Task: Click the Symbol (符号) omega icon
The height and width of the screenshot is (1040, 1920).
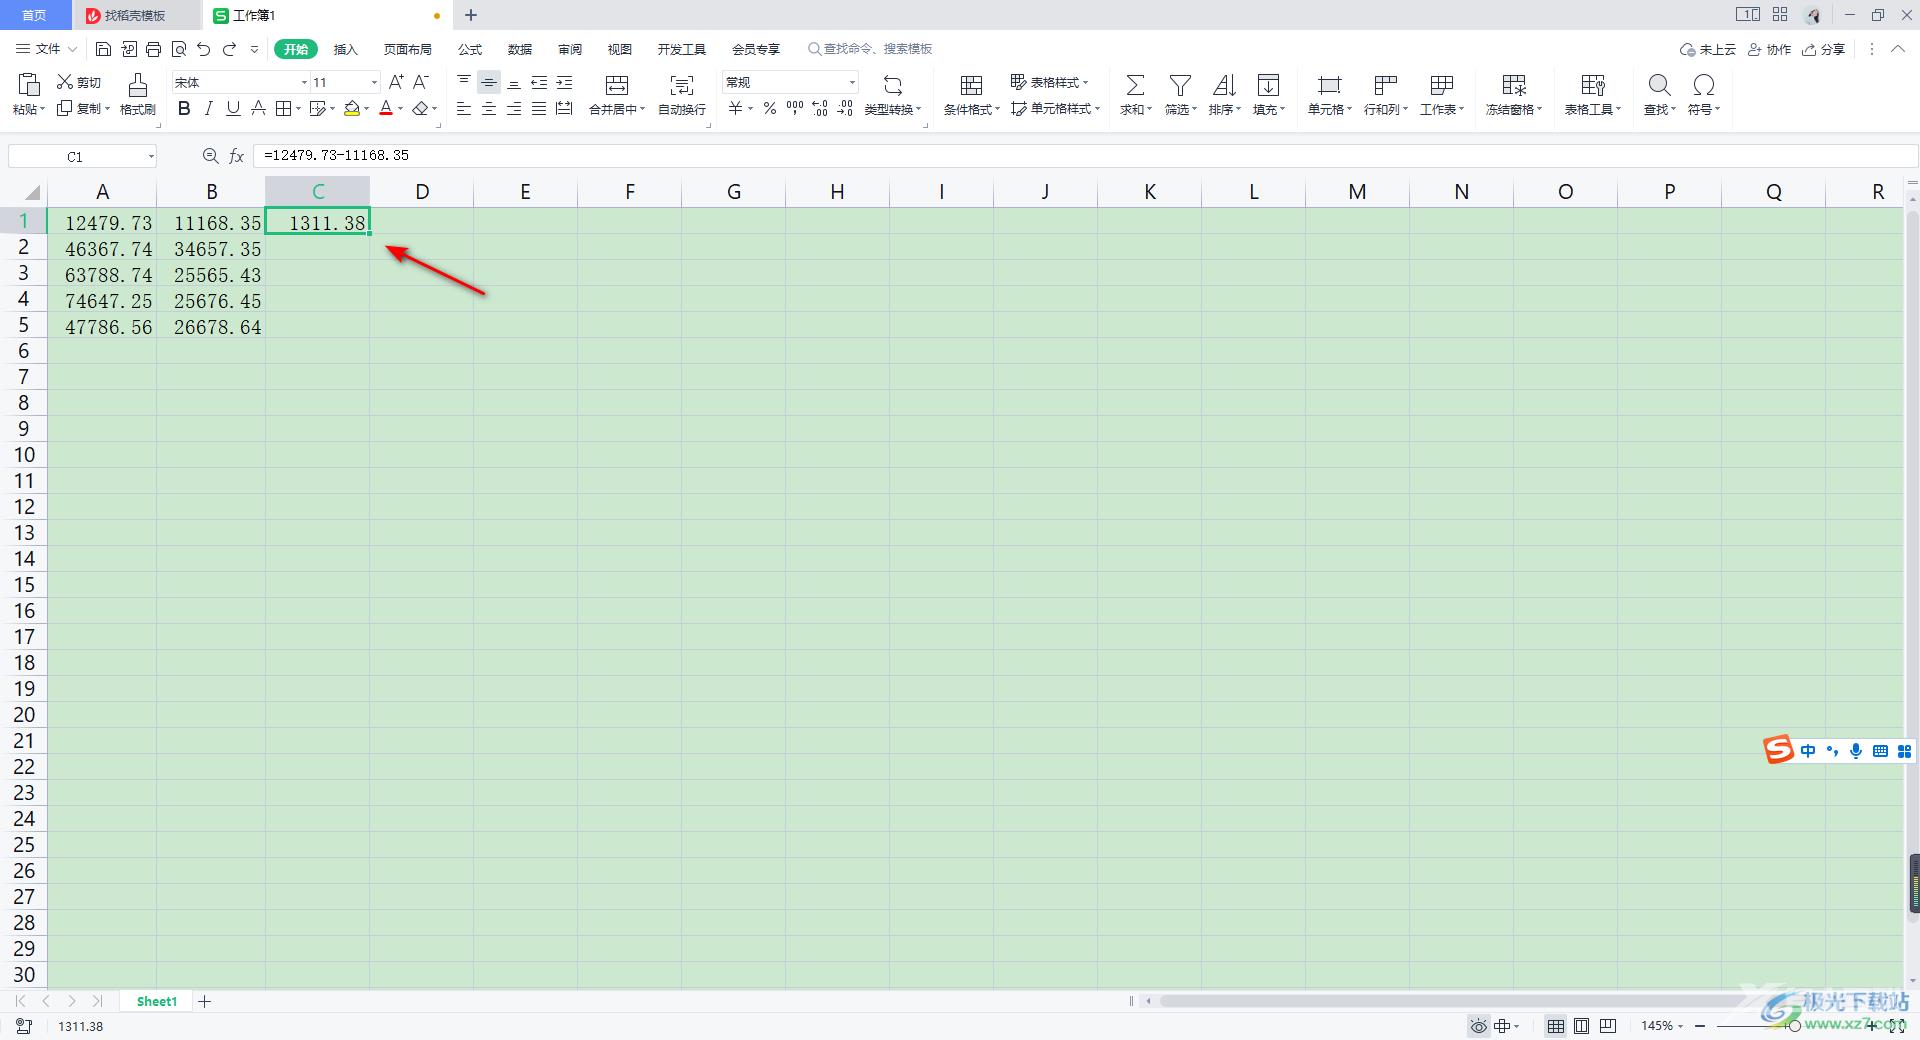Action: tap(1704, 85)
